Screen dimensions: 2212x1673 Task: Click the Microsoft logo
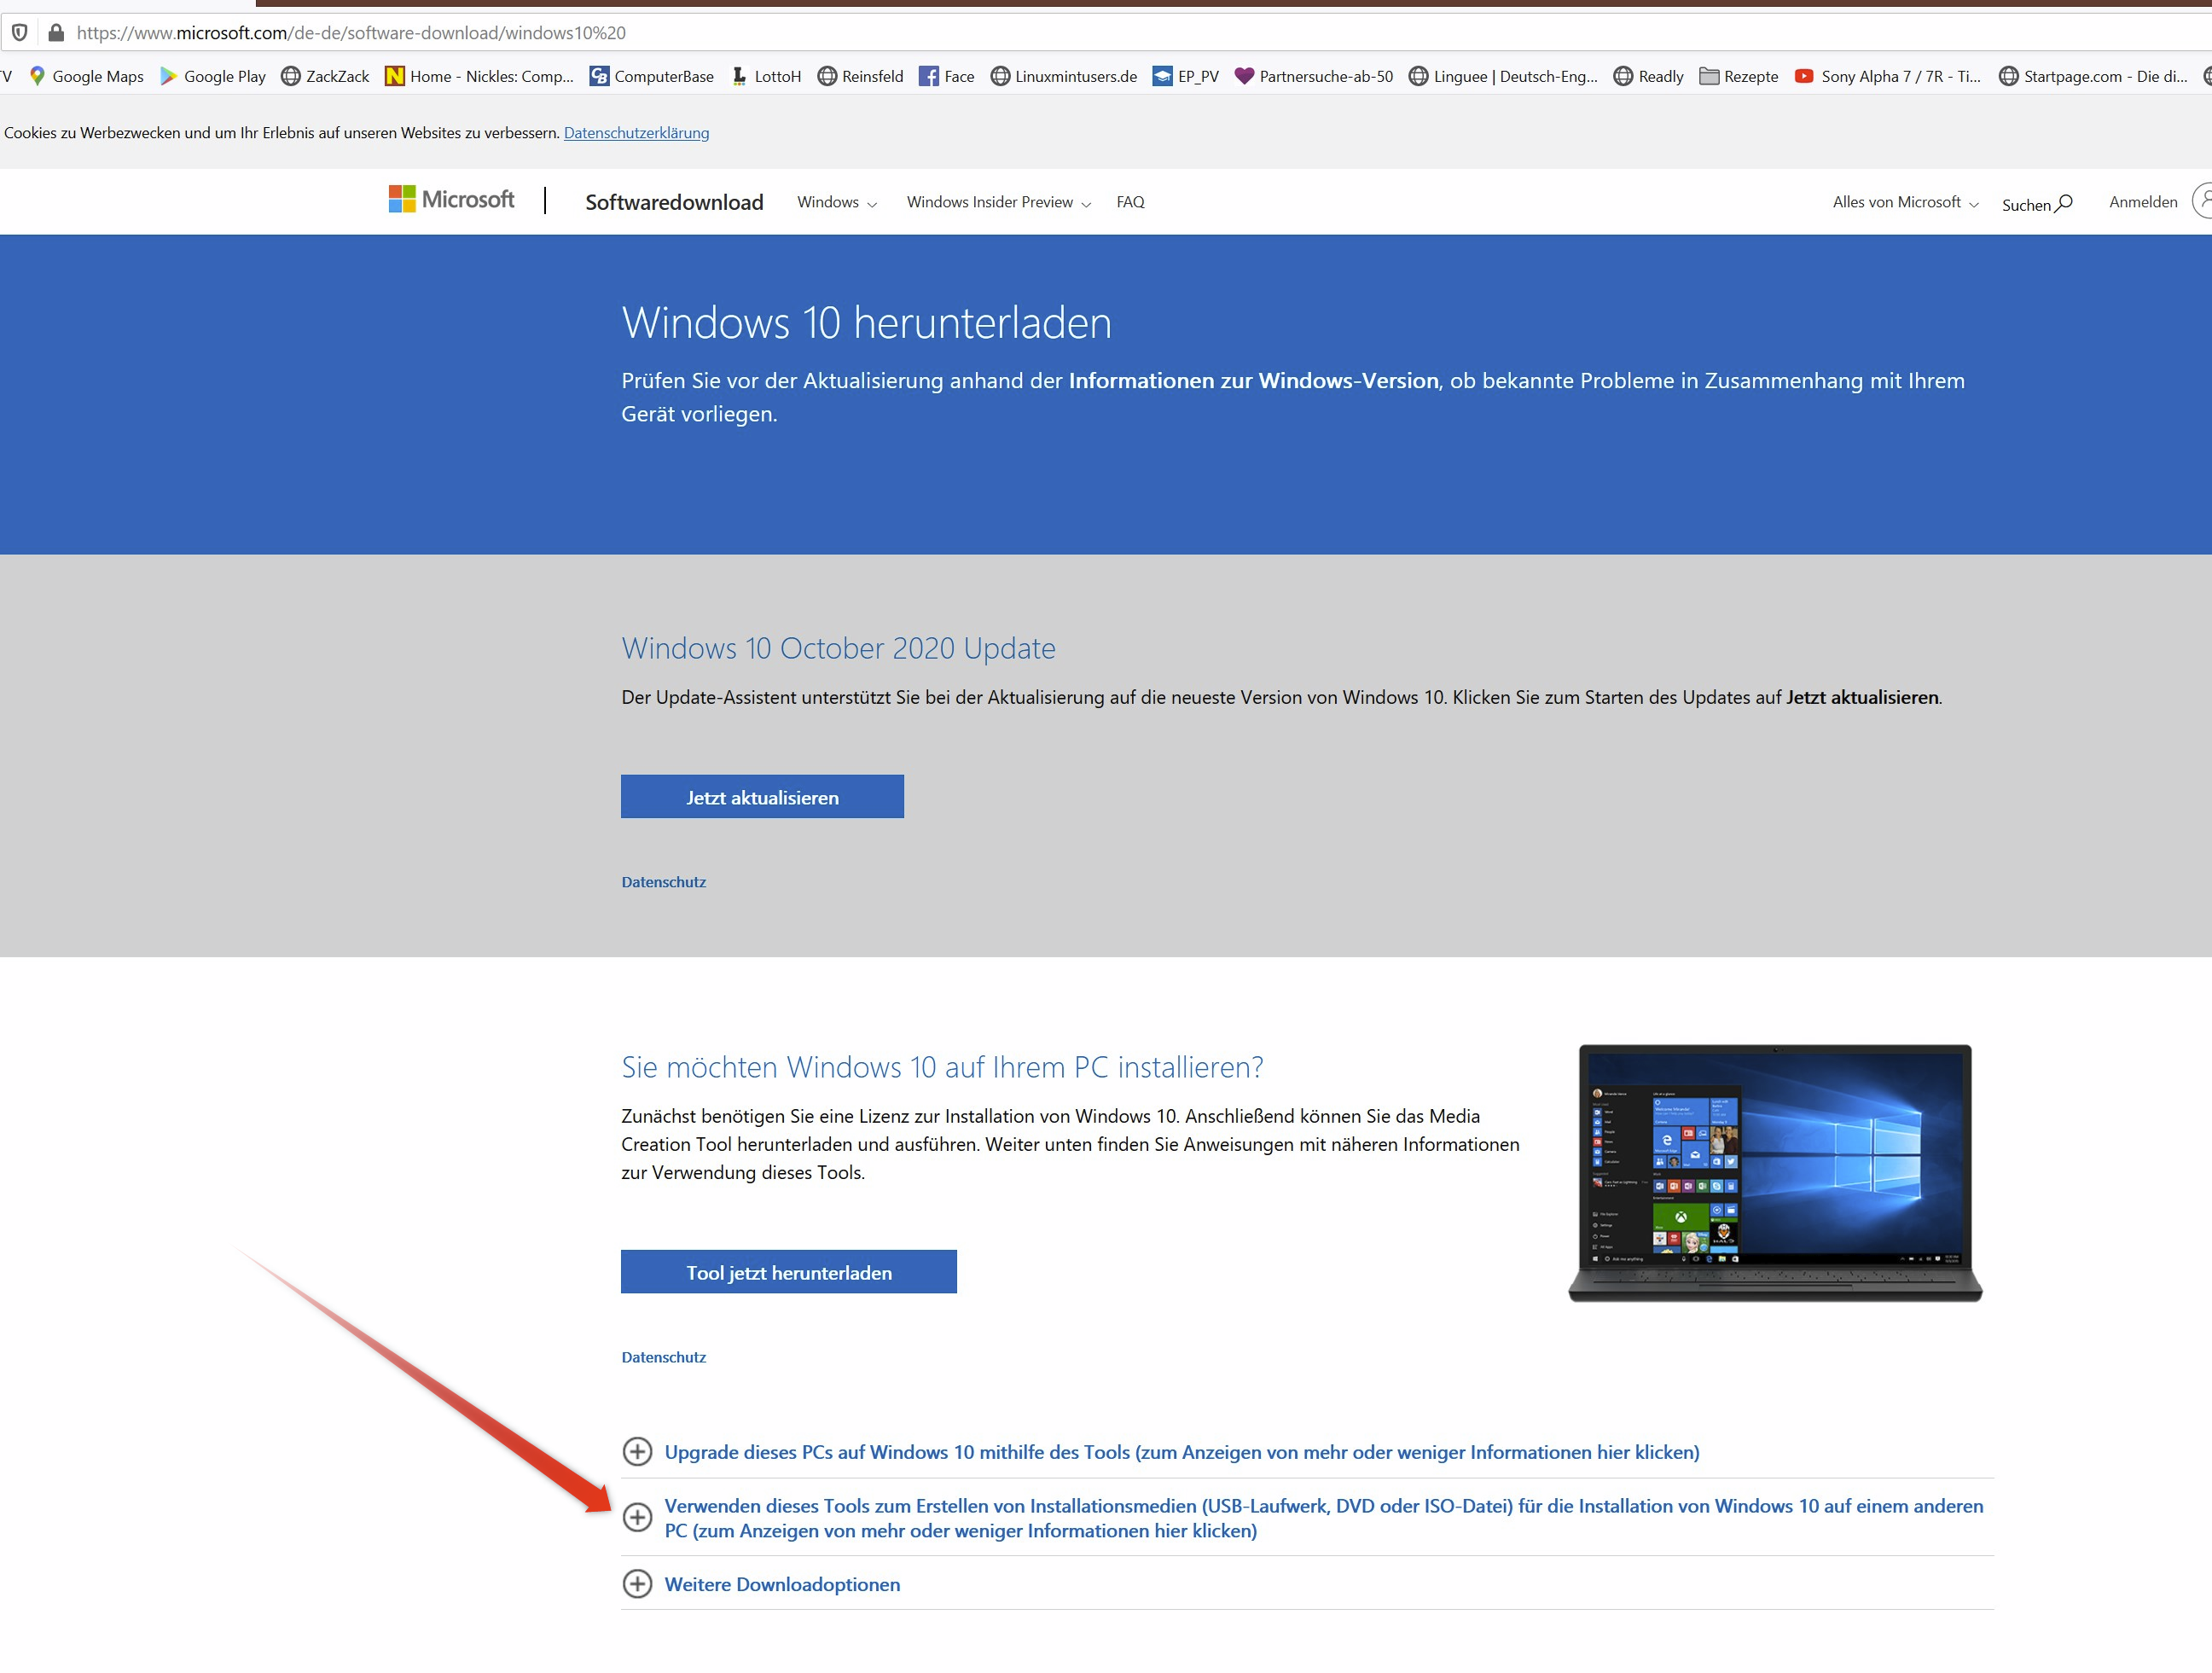[451, 199]
